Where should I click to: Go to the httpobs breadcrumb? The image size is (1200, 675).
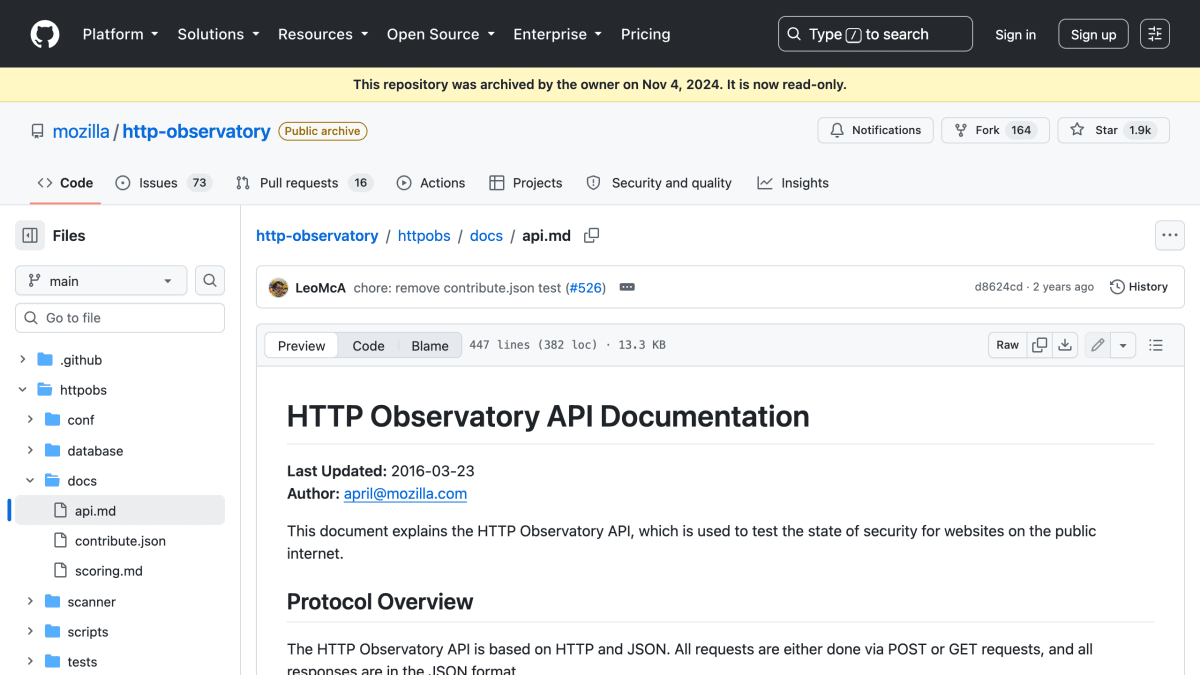click(424, 236)
